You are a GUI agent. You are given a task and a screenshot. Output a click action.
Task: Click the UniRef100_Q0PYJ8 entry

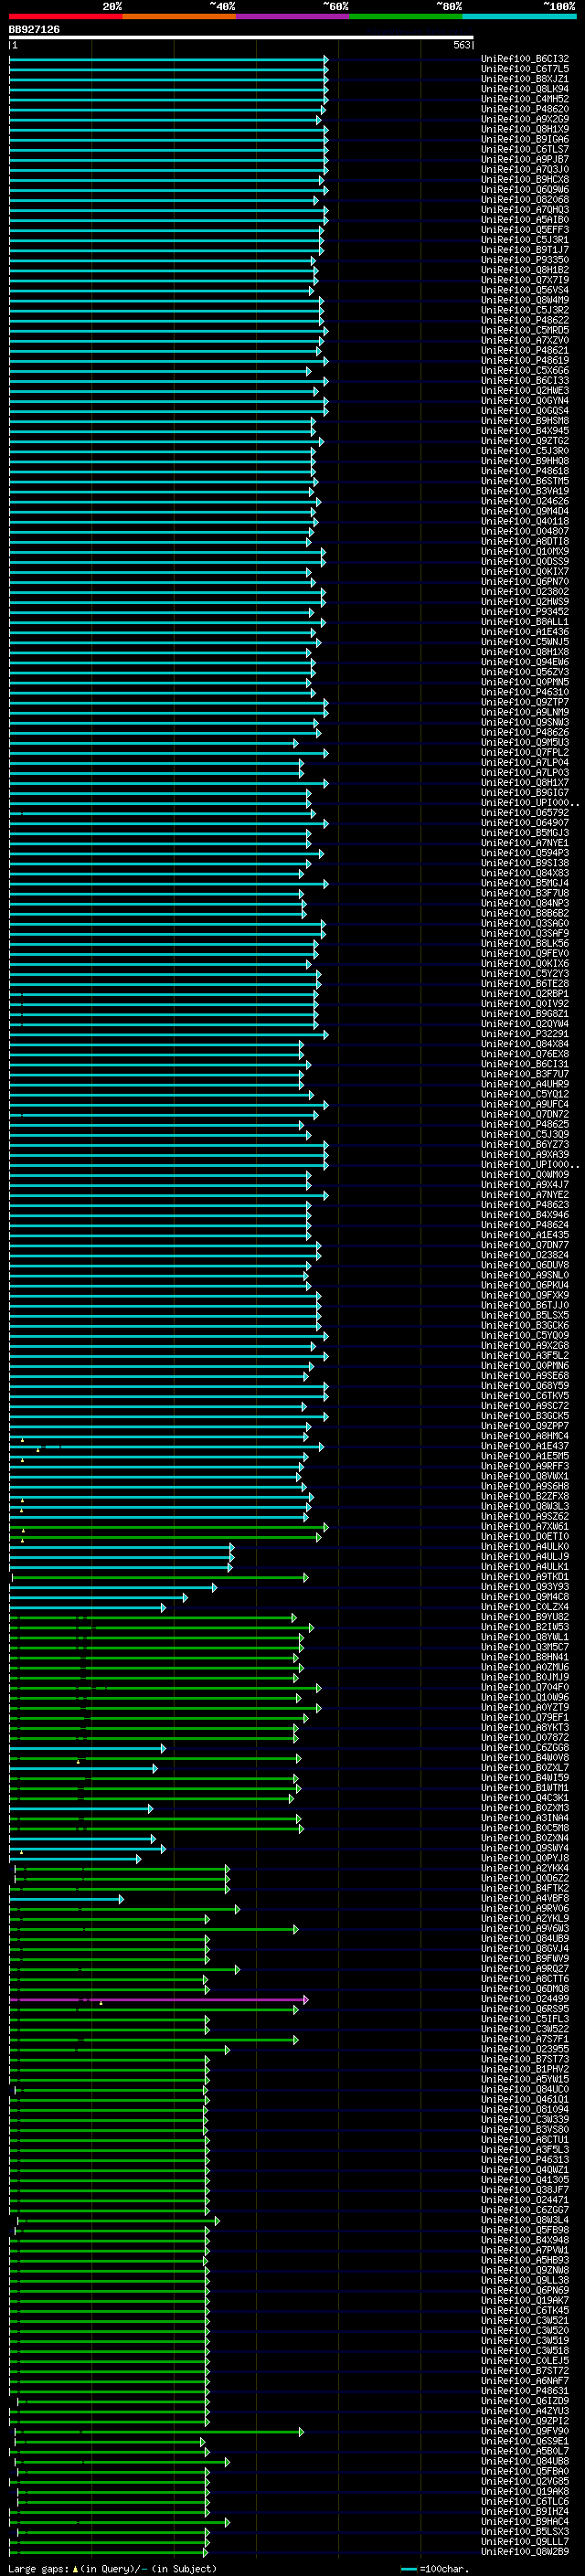[525, 1858]
